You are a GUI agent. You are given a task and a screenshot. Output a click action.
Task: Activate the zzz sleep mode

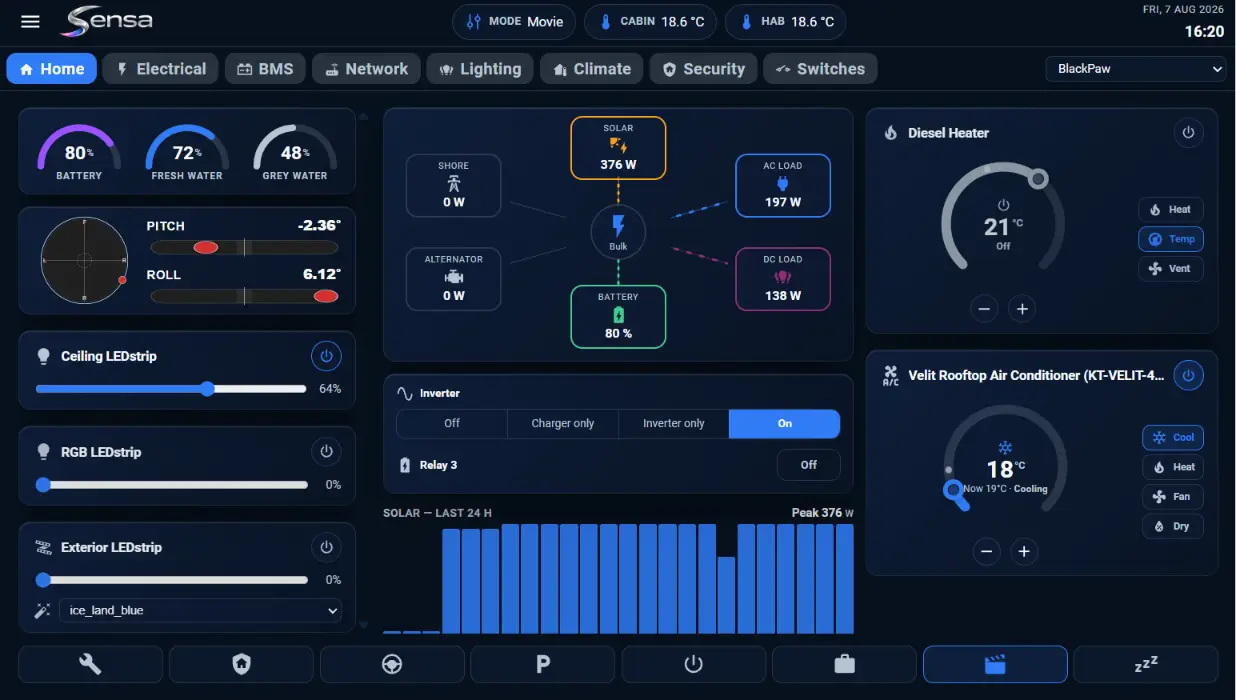[x=1146, y=664]
